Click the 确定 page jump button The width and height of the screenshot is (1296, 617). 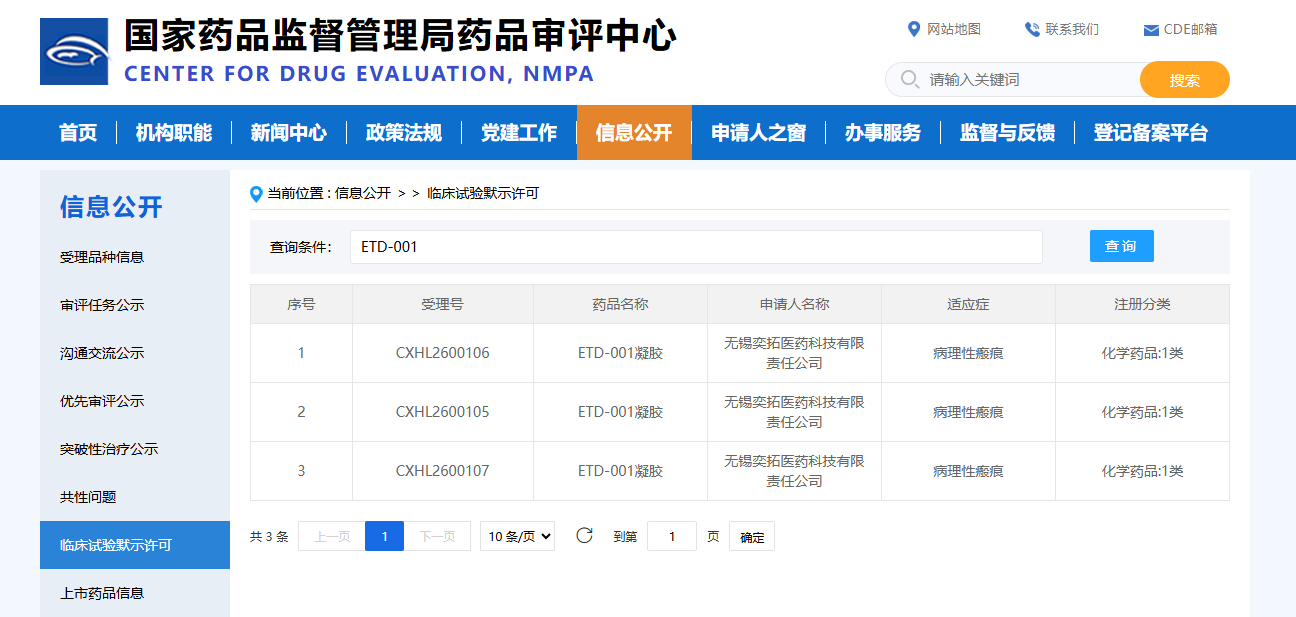751,536
